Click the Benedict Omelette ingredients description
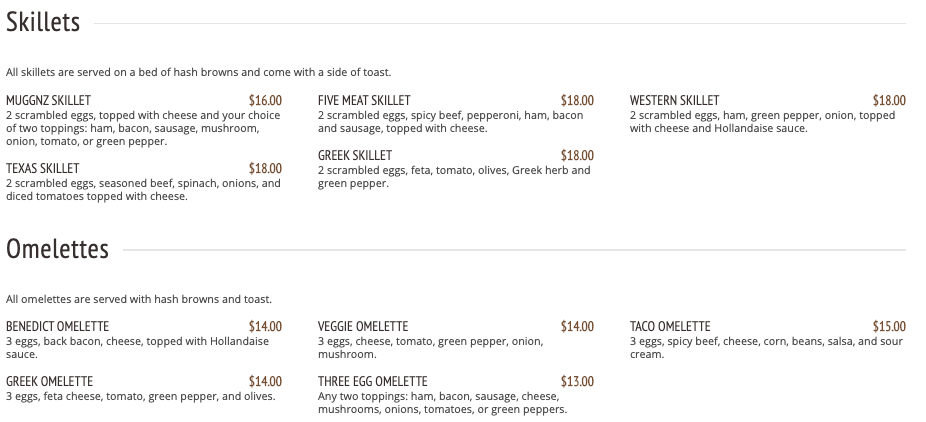The height and width of the screenshot is (422, 926). point(137,348)
